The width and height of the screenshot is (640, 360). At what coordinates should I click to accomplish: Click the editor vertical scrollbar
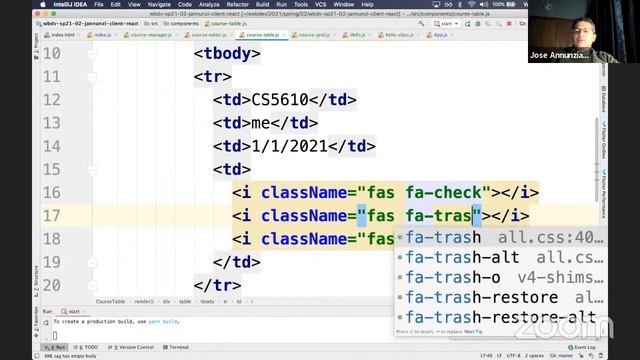tap(597, 159)
